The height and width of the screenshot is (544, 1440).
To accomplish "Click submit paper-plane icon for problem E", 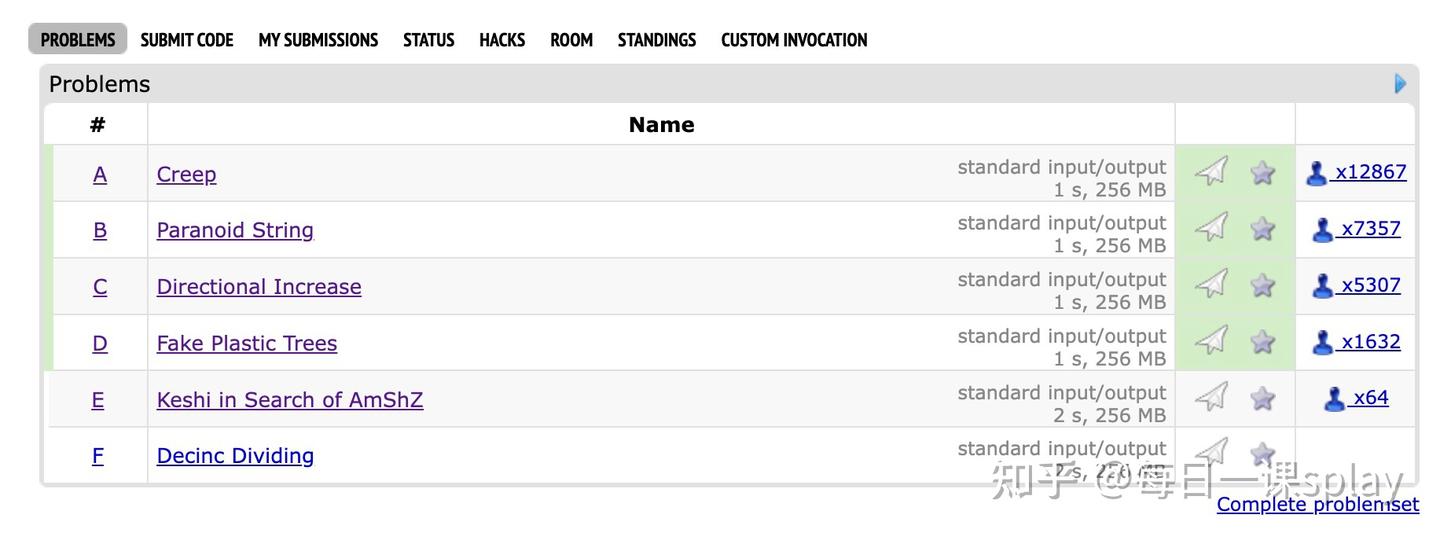I will pos(1211,398).
